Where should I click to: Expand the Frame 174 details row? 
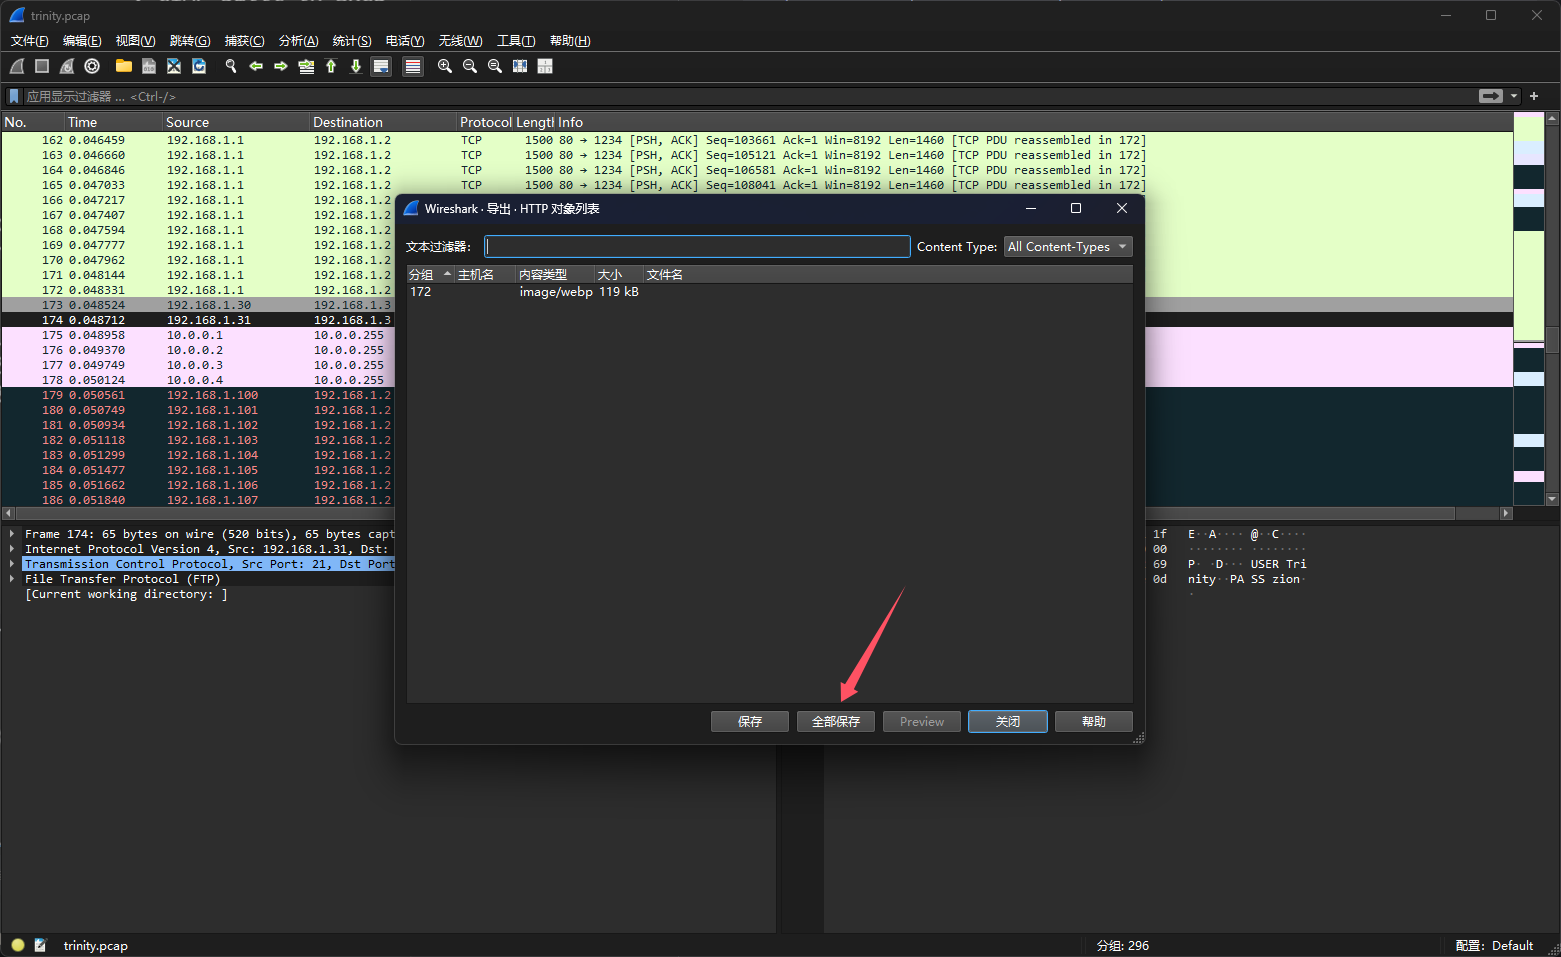pos(12,534)
